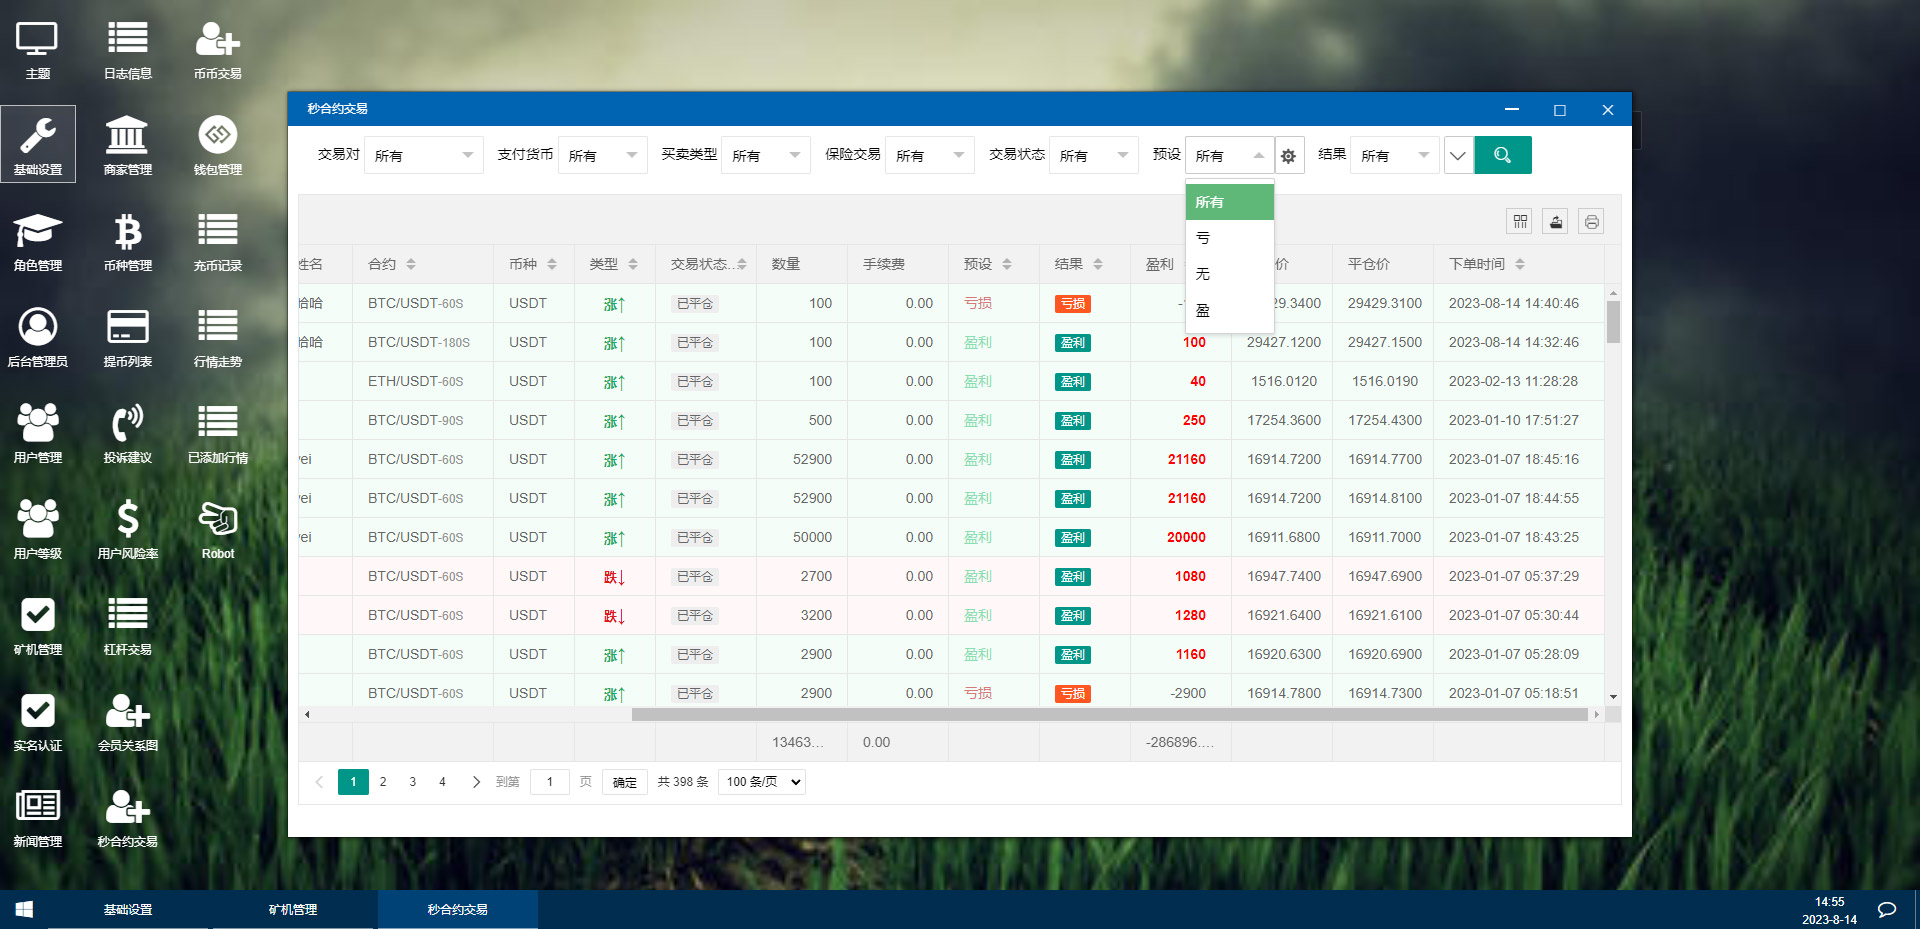
Task: Open the 用户风险率 dollar icon
Action: coord(127,529)
